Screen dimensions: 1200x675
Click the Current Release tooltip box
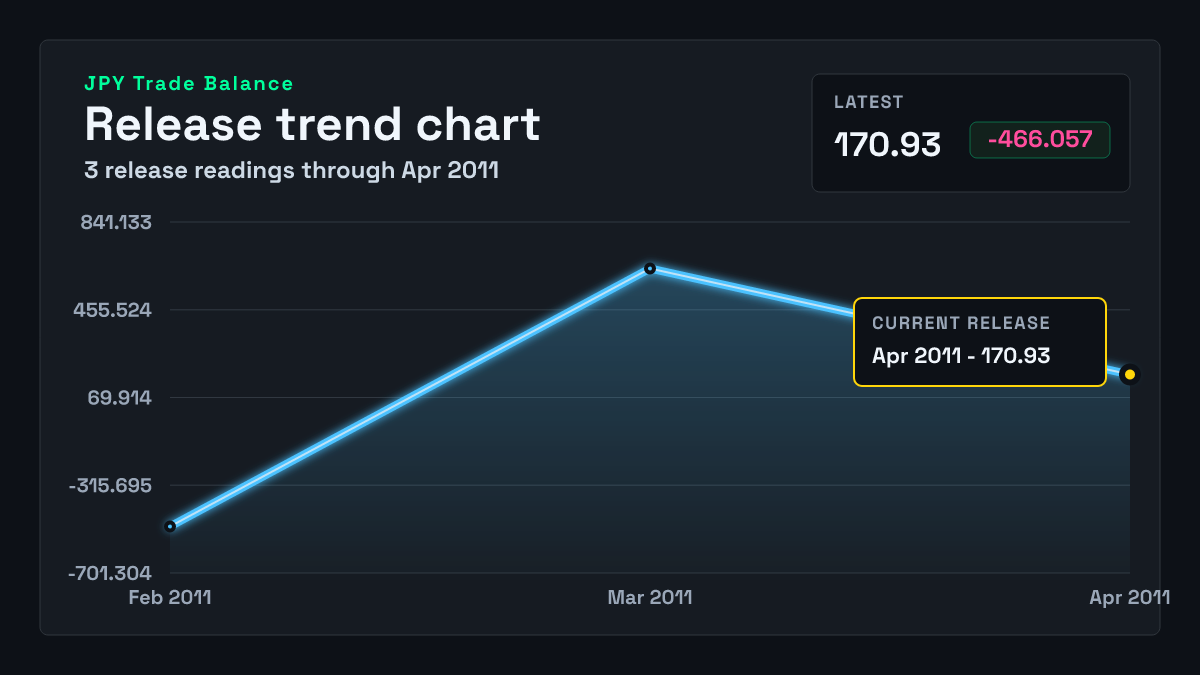pos(979,342)
